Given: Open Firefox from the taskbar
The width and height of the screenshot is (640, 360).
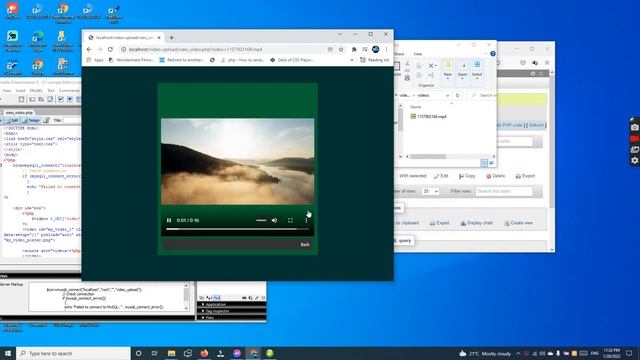Looking at the screenshot, I should [204, 353].
